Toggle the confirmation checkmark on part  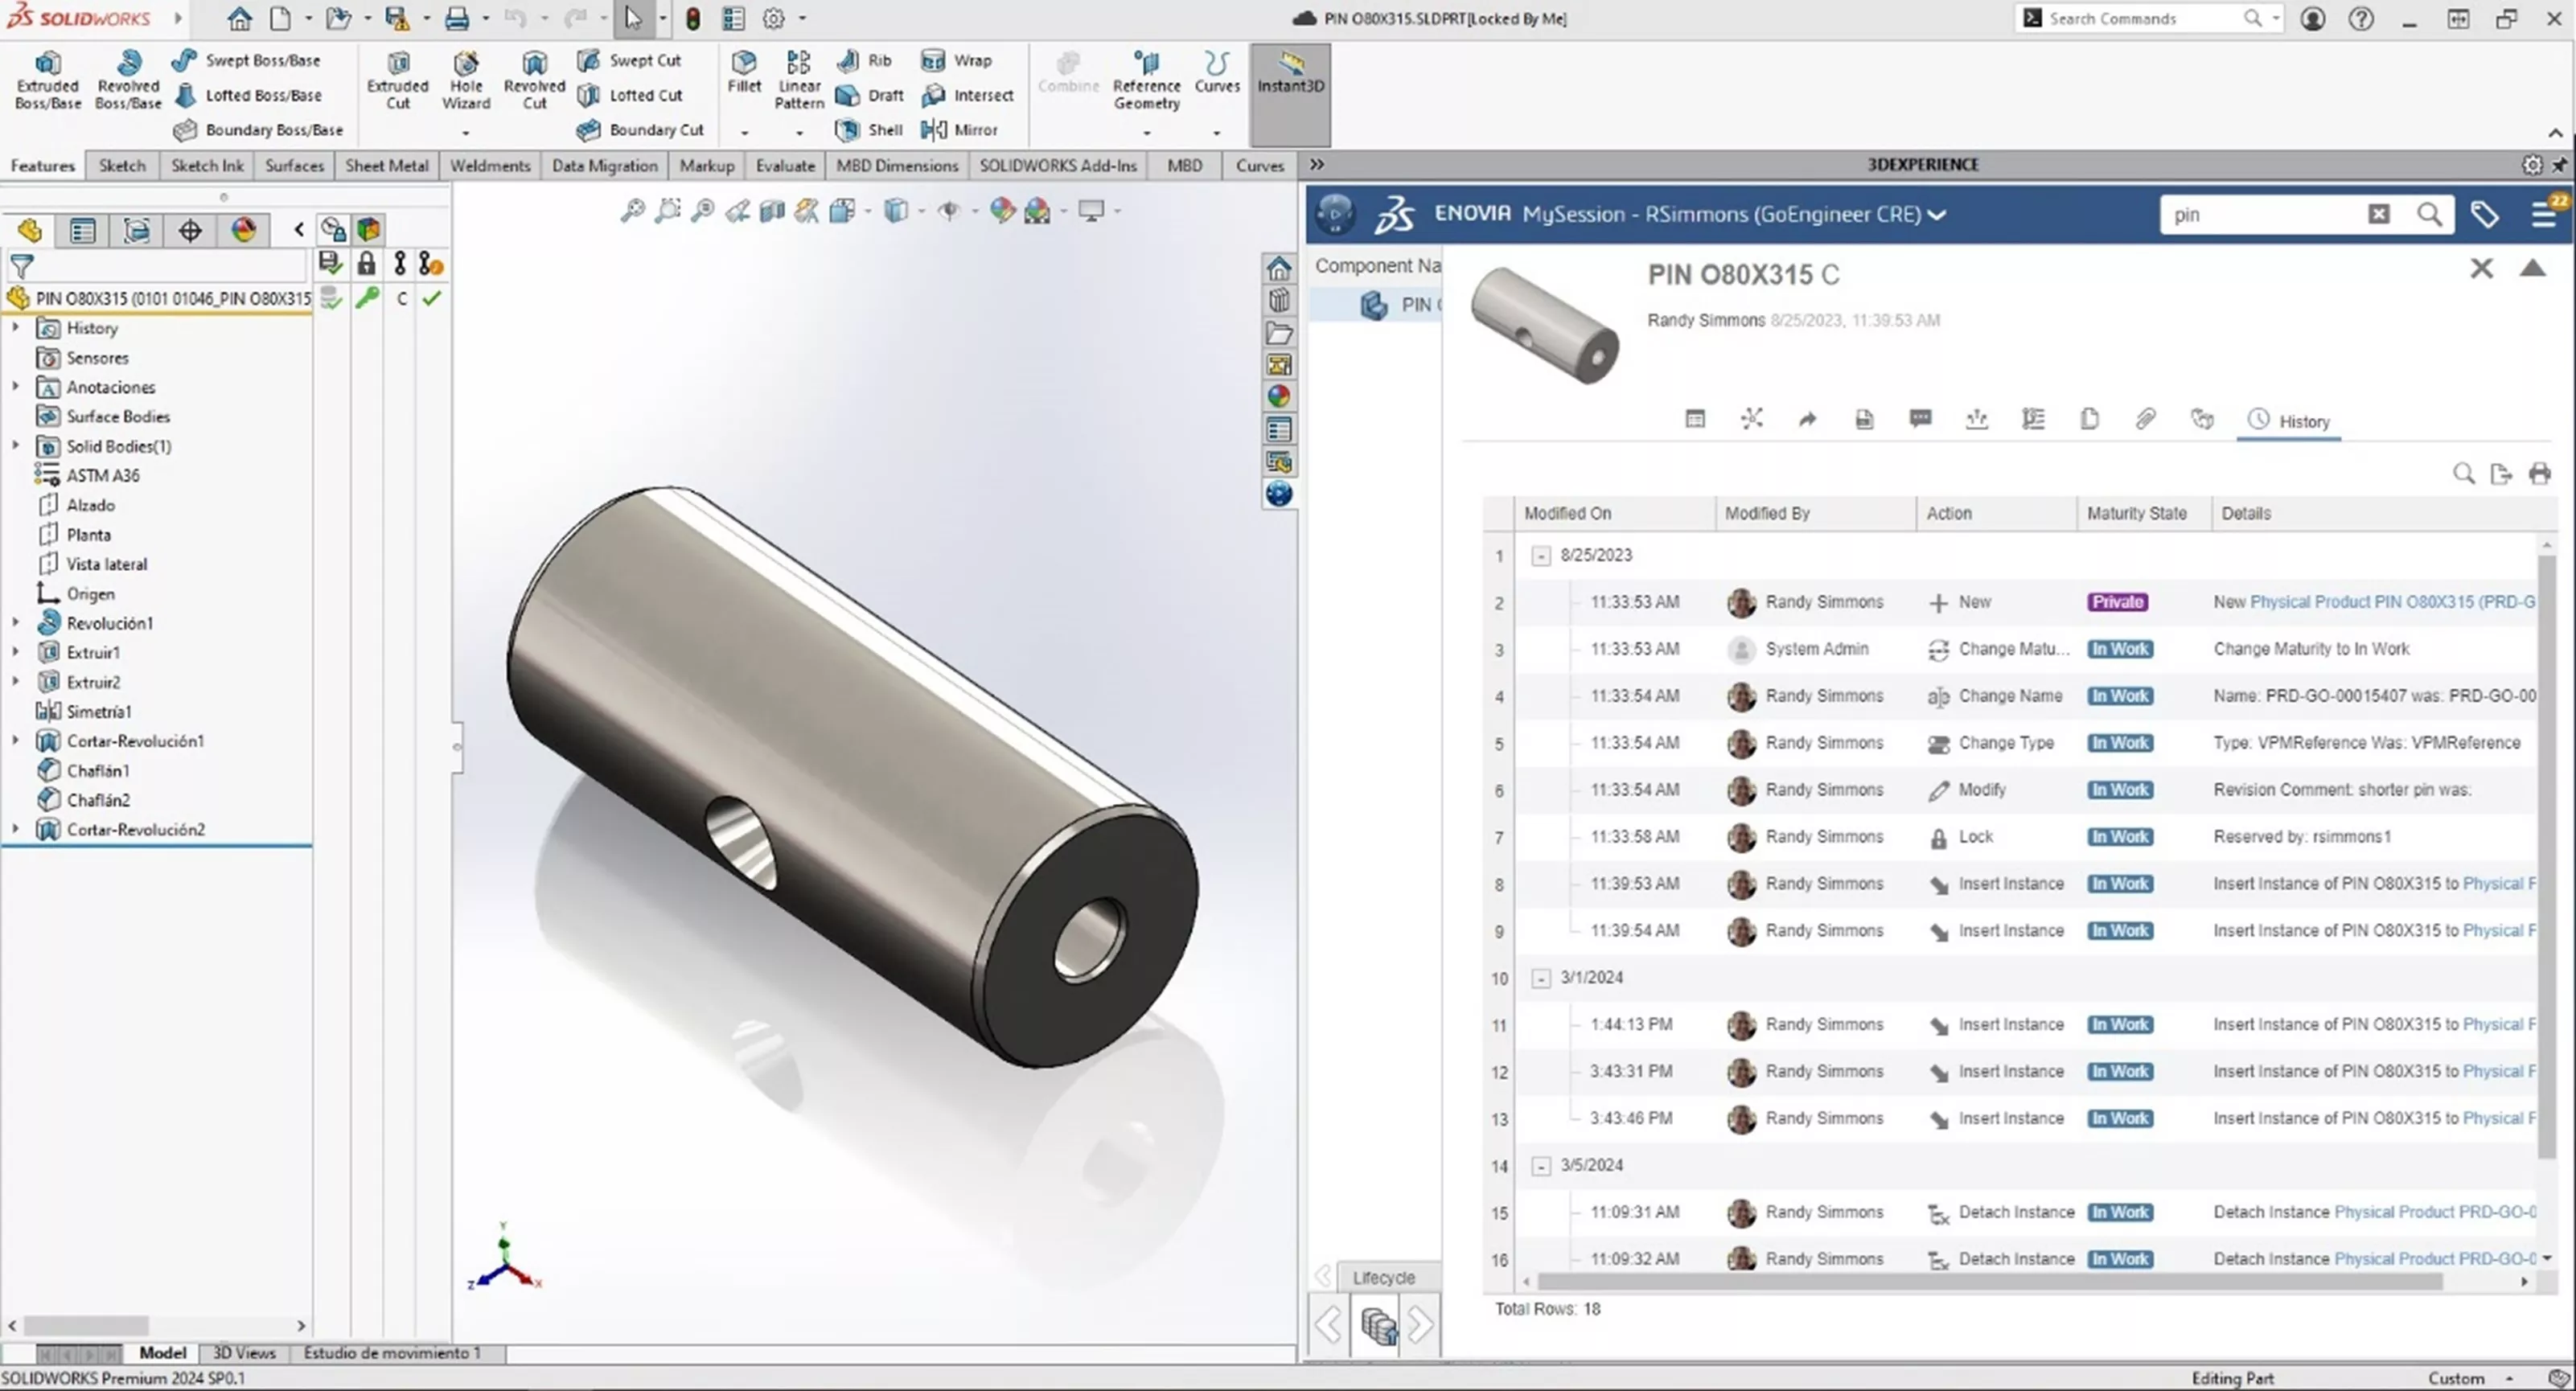click(432, 298)
